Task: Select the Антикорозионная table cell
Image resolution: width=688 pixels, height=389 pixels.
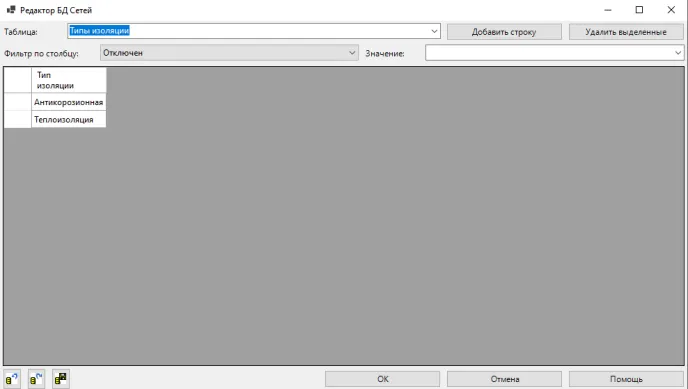Action: pyautogui.click(x=68, y=102)
